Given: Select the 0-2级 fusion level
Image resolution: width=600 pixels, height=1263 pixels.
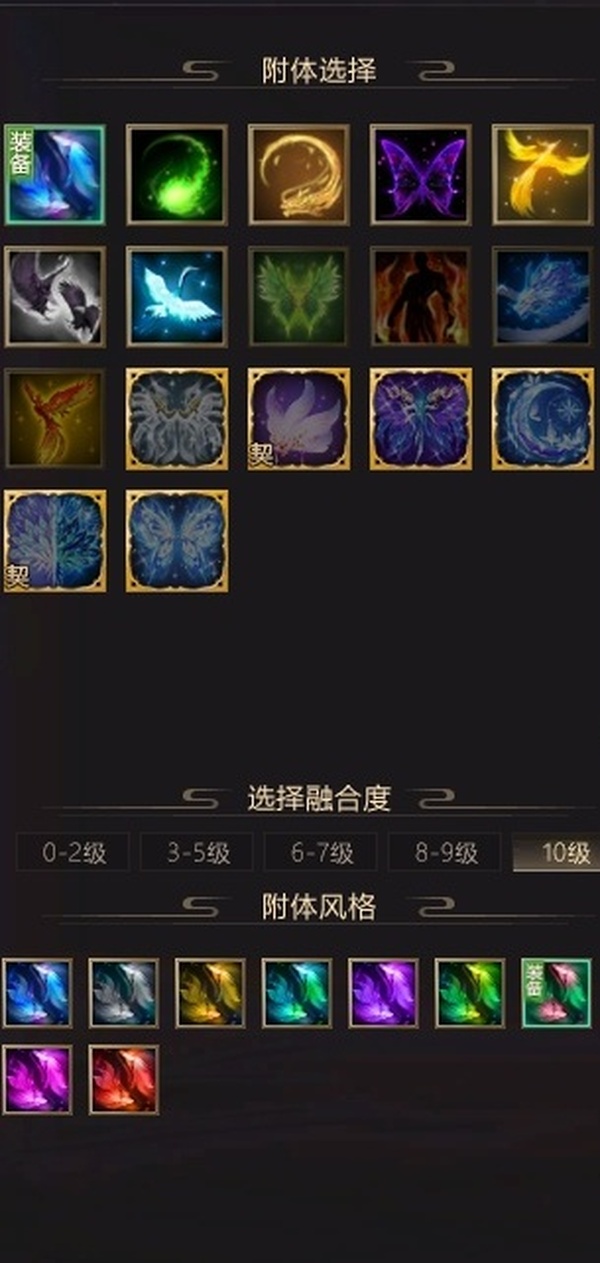Looking at the screenshot, I should [73, 853].
